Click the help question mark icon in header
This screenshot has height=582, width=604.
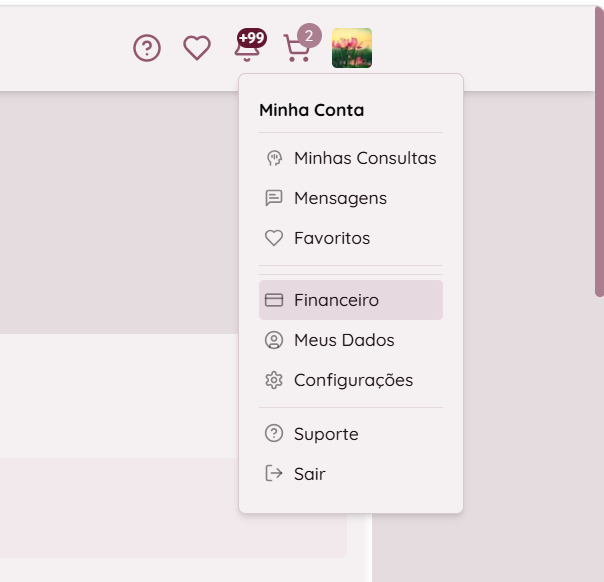click(x=147, y=48)
